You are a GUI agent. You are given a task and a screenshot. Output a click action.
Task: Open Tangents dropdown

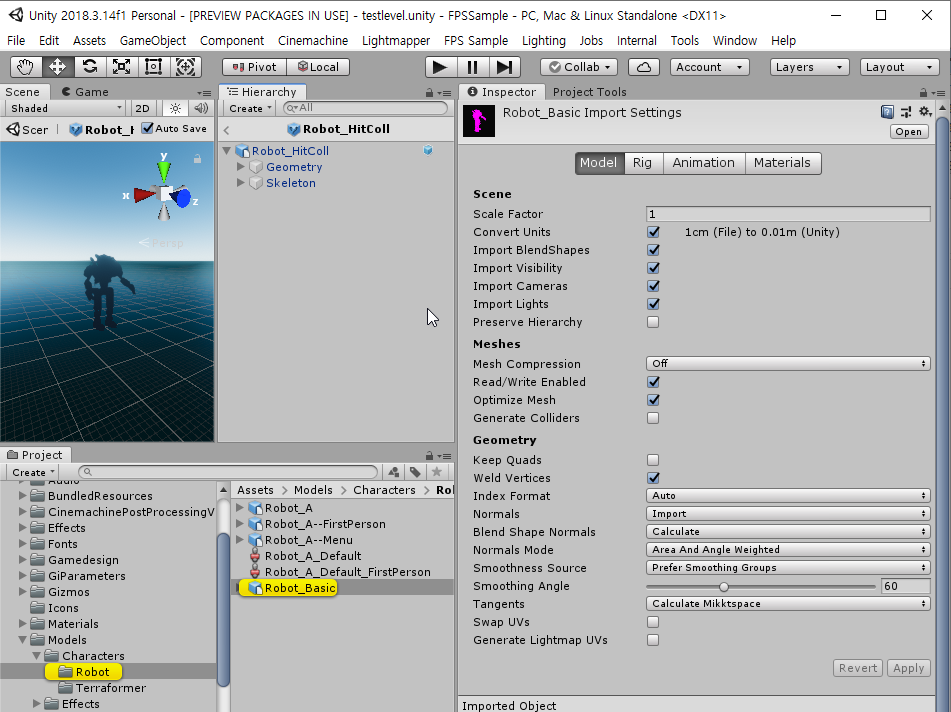pyautogui.click(x=788, y=604)
